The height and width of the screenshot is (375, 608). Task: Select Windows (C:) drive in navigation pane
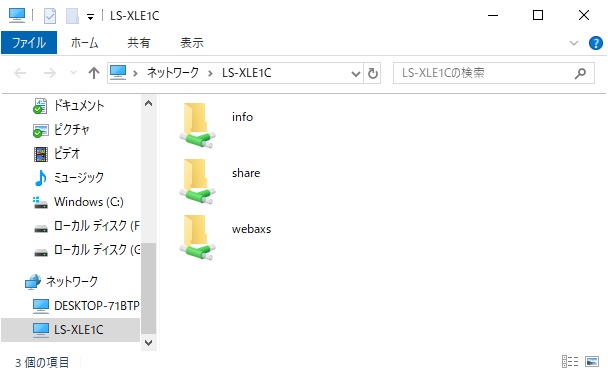(x=89, y=202)
